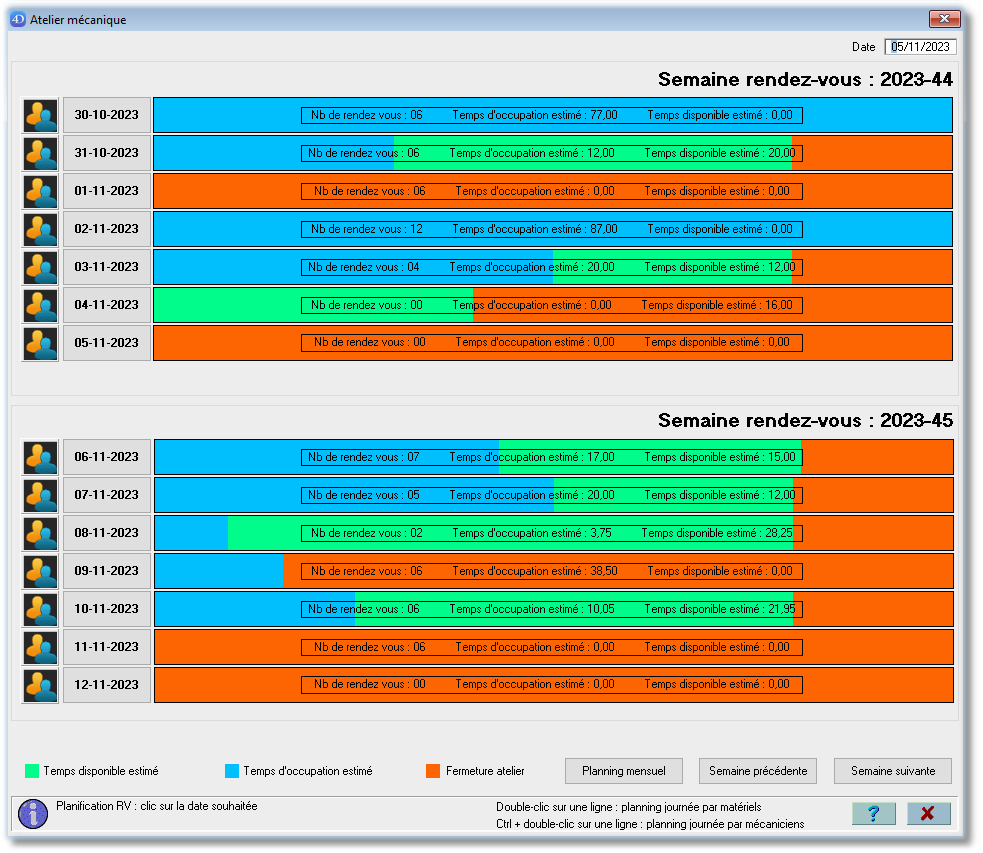The width and height of the screenshot is (983, 853).
Task: Click the mechanic icon for 09-11-2023
Action: click(41, 571)
